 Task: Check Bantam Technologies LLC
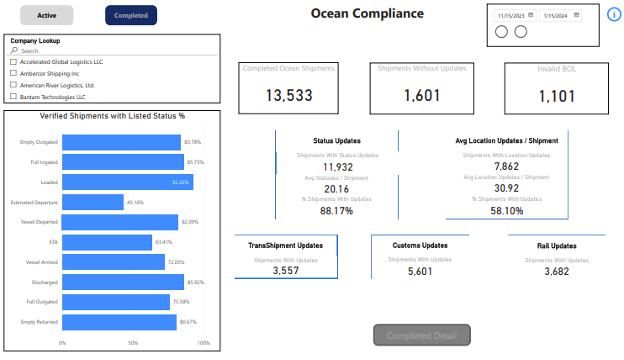click(14, 96)
